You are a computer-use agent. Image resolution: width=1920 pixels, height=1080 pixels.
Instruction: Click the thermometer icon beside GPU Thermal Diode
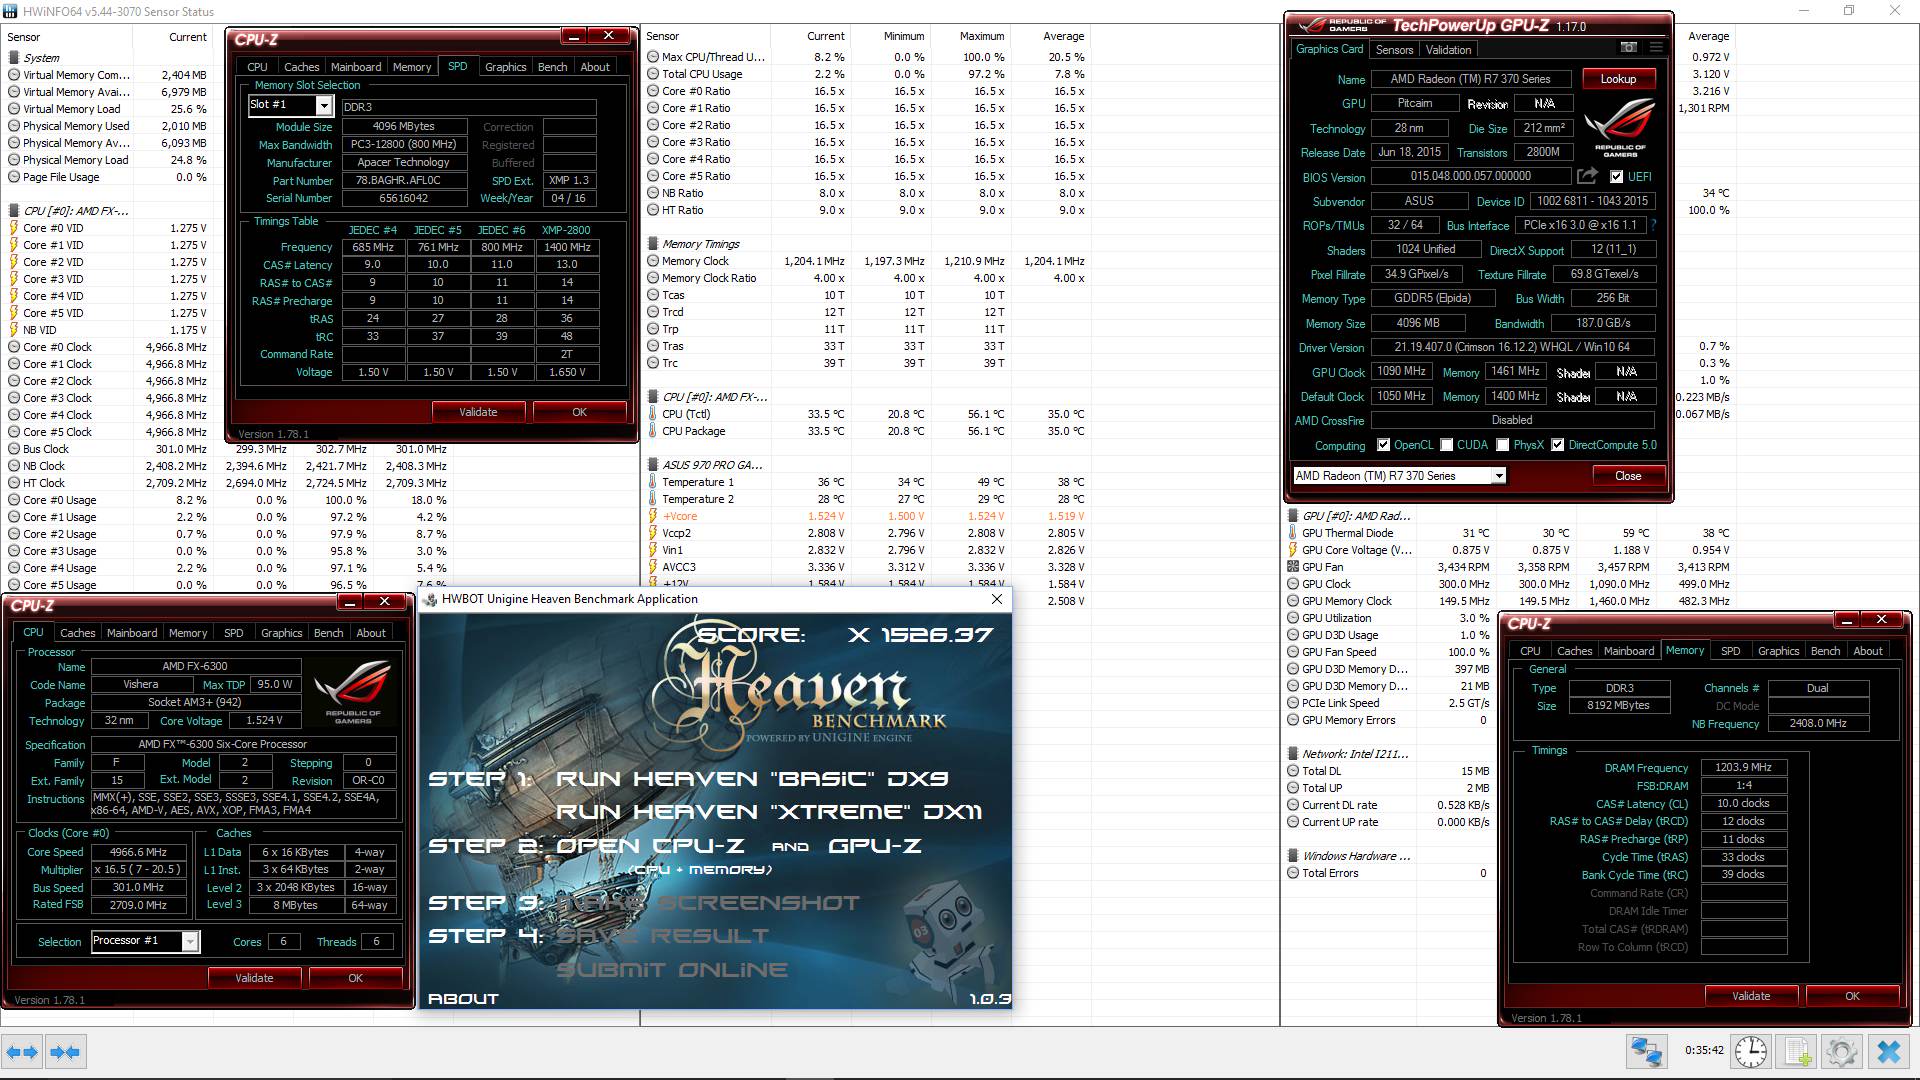coord(1294,533)
